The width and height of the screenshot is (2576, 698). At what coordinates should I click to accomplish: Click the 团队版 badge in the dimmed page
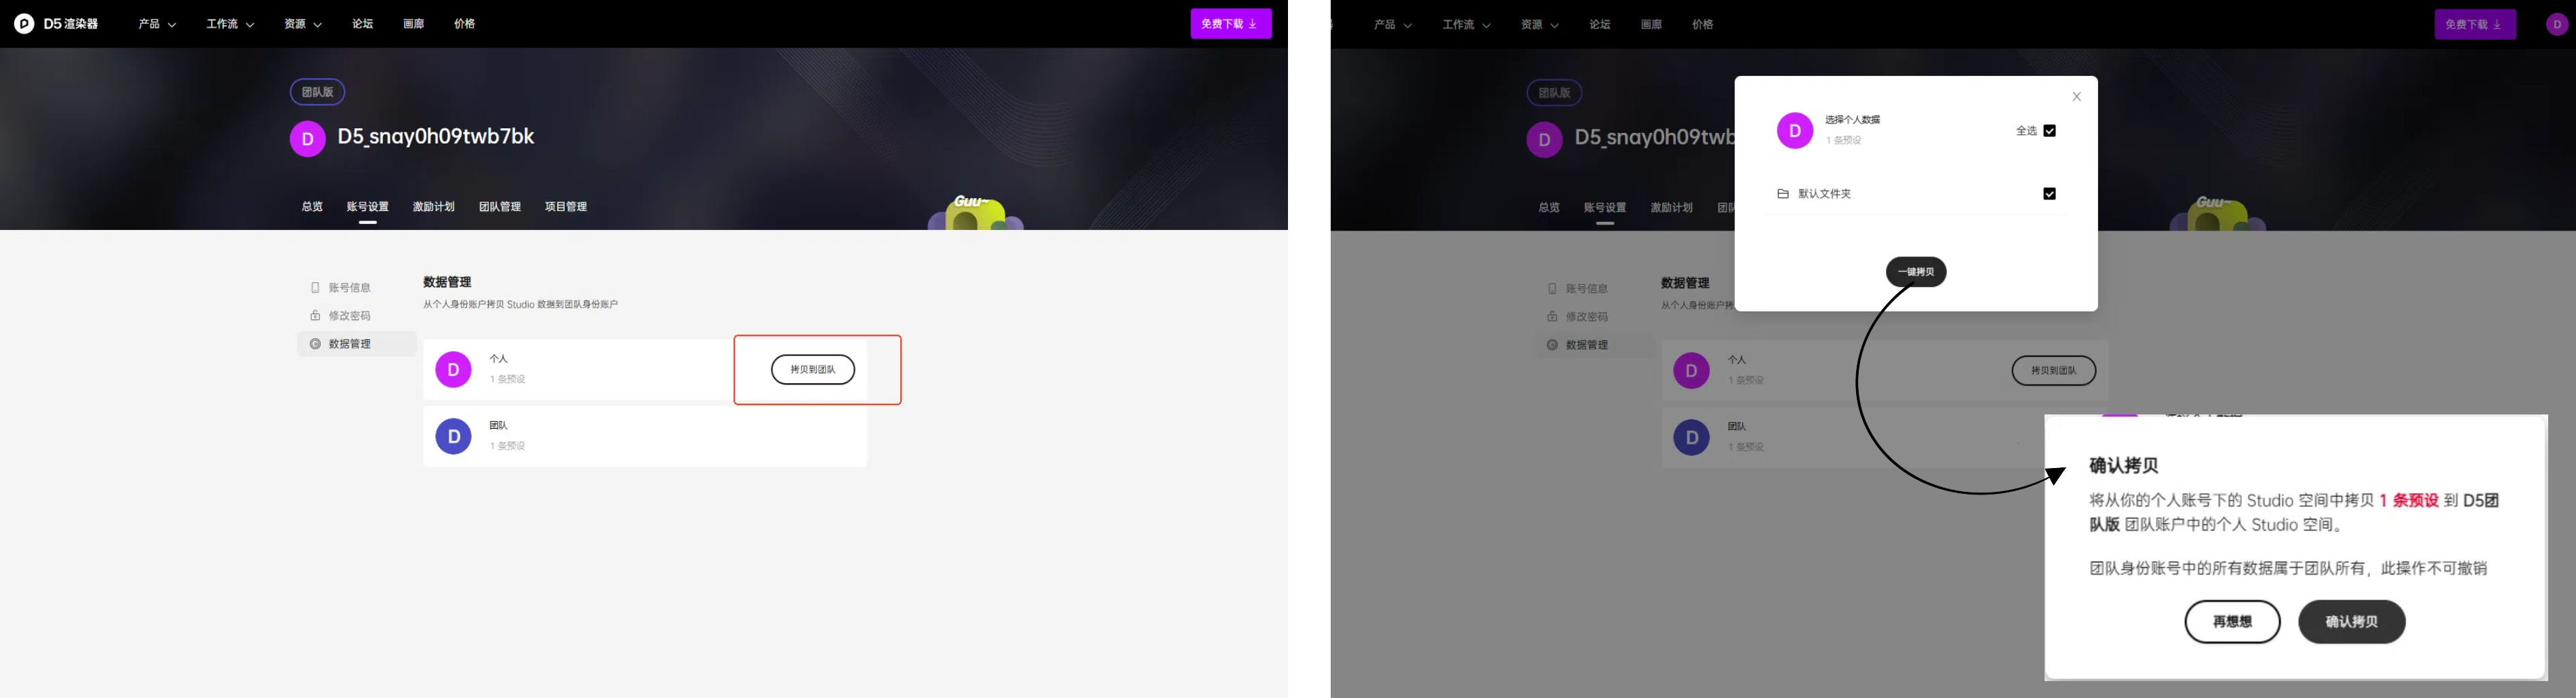(x=1554, y=93)
